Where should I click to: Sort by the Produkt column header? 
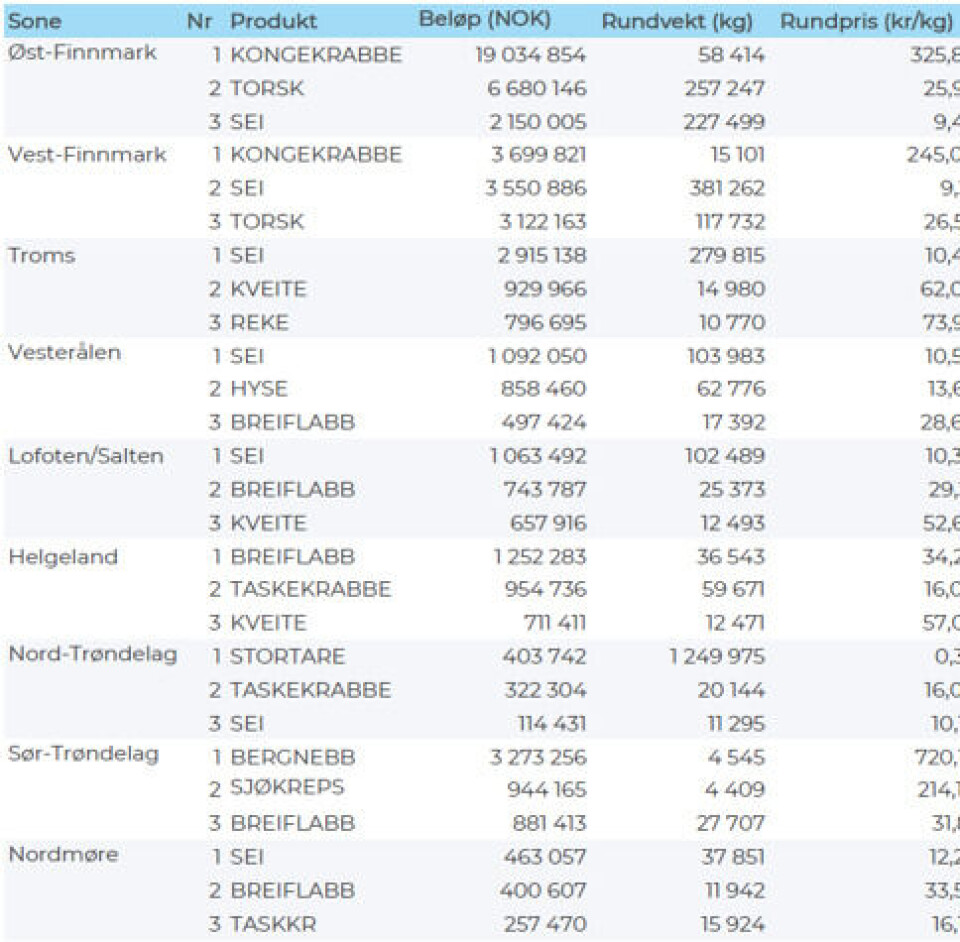click(273, 21)
